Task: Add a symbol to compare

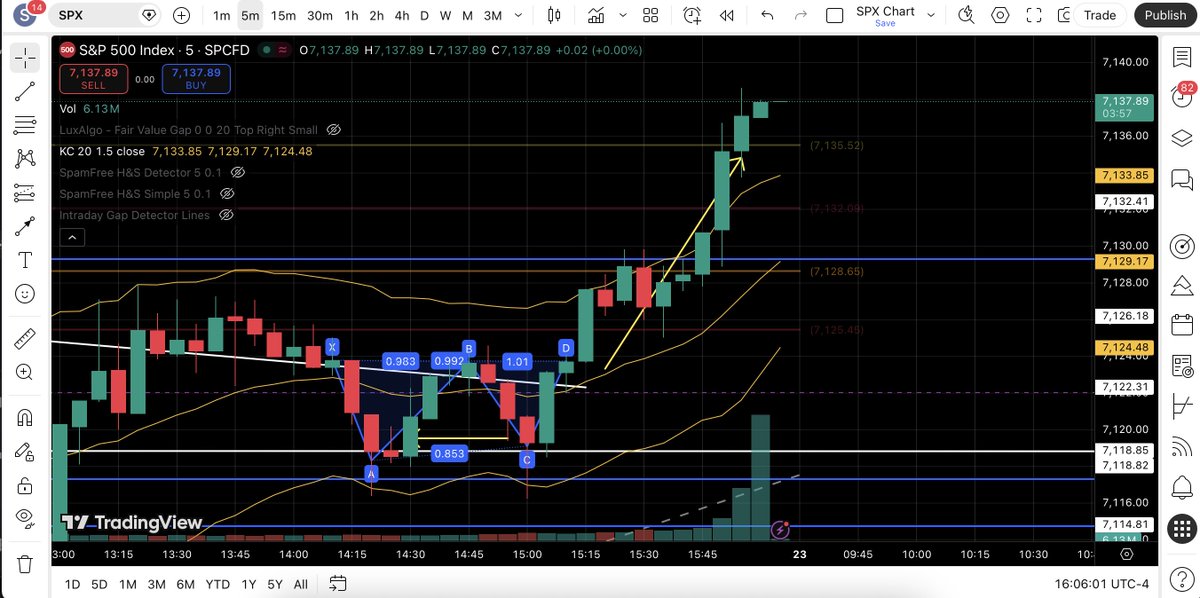Action: click(181, 15)
